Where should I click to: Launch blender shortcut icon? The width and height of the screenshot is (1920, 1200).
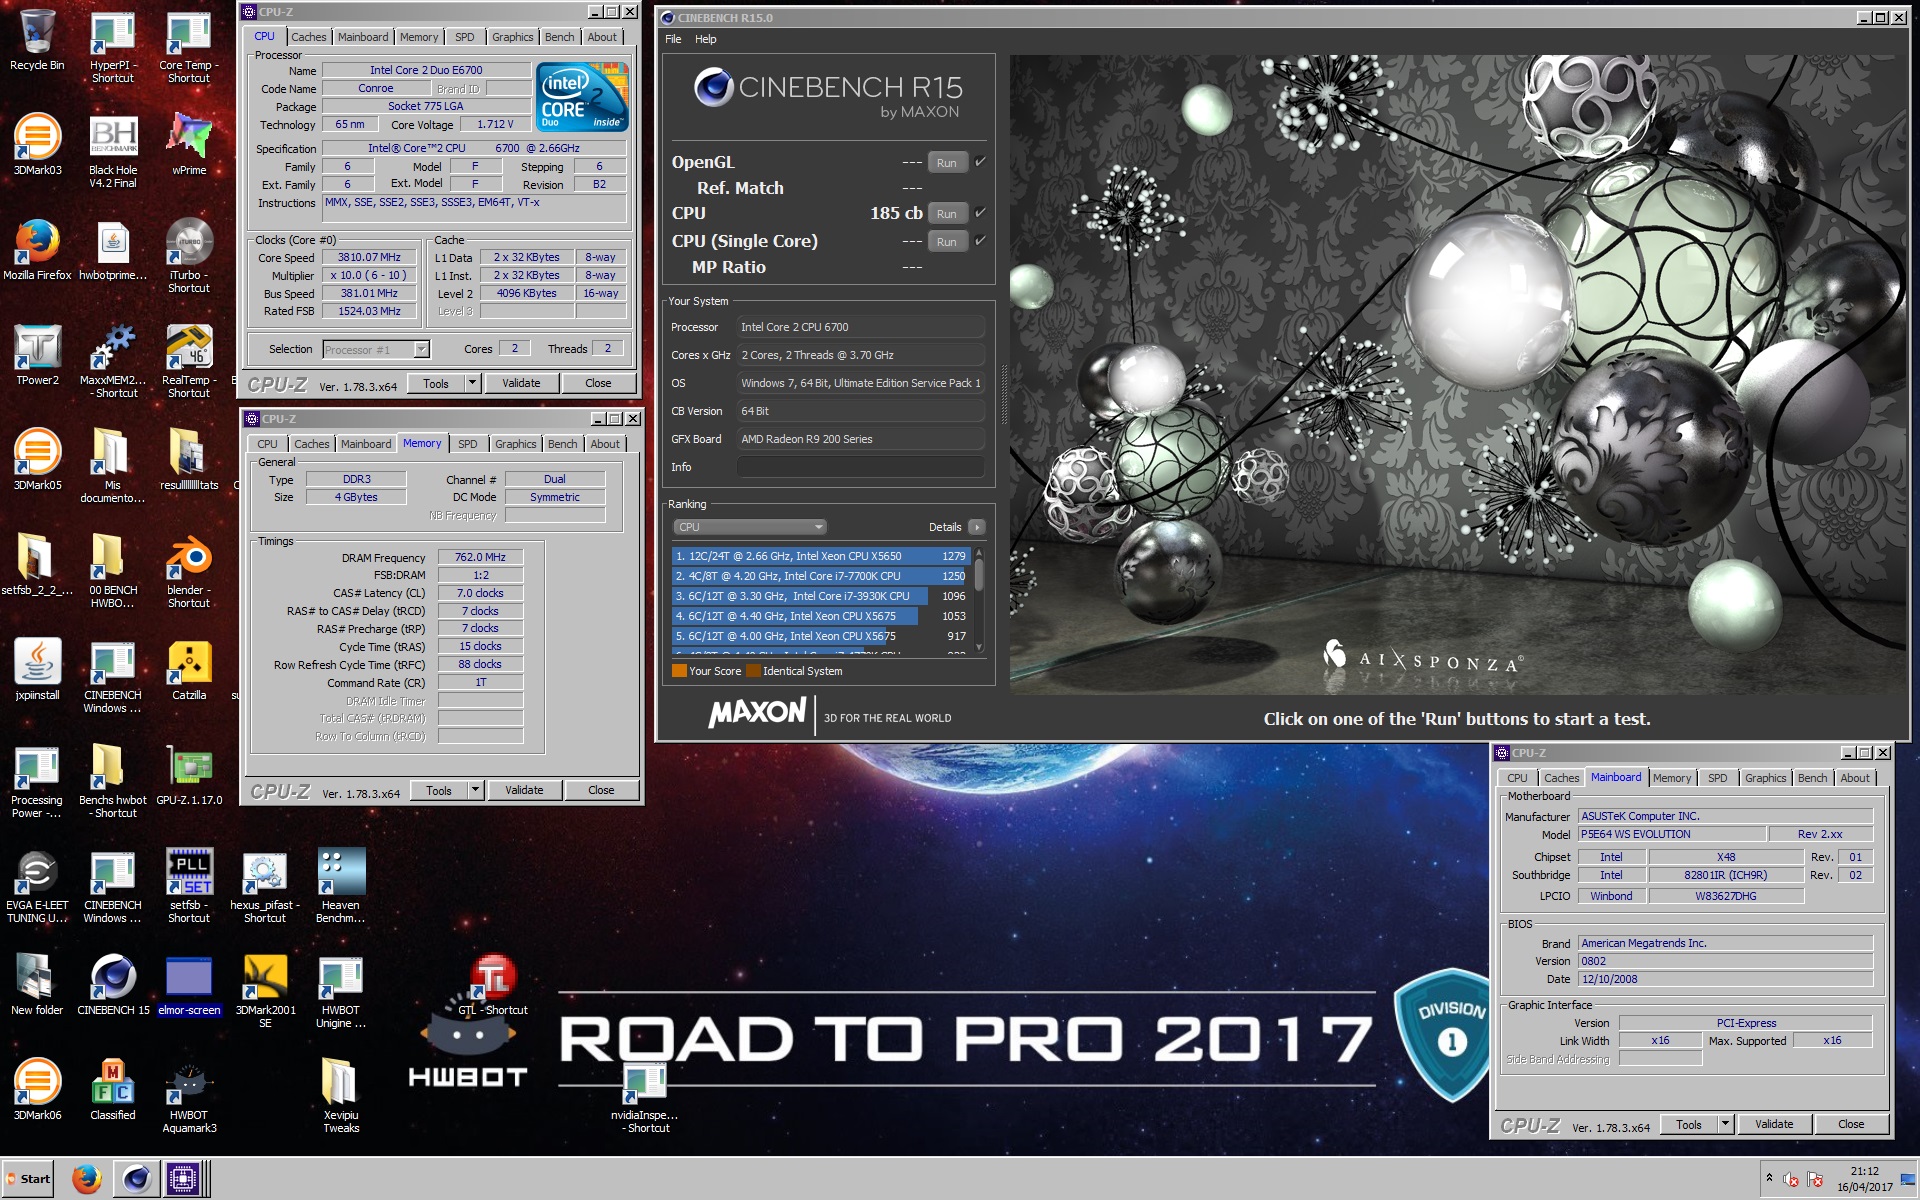(189, 557)
